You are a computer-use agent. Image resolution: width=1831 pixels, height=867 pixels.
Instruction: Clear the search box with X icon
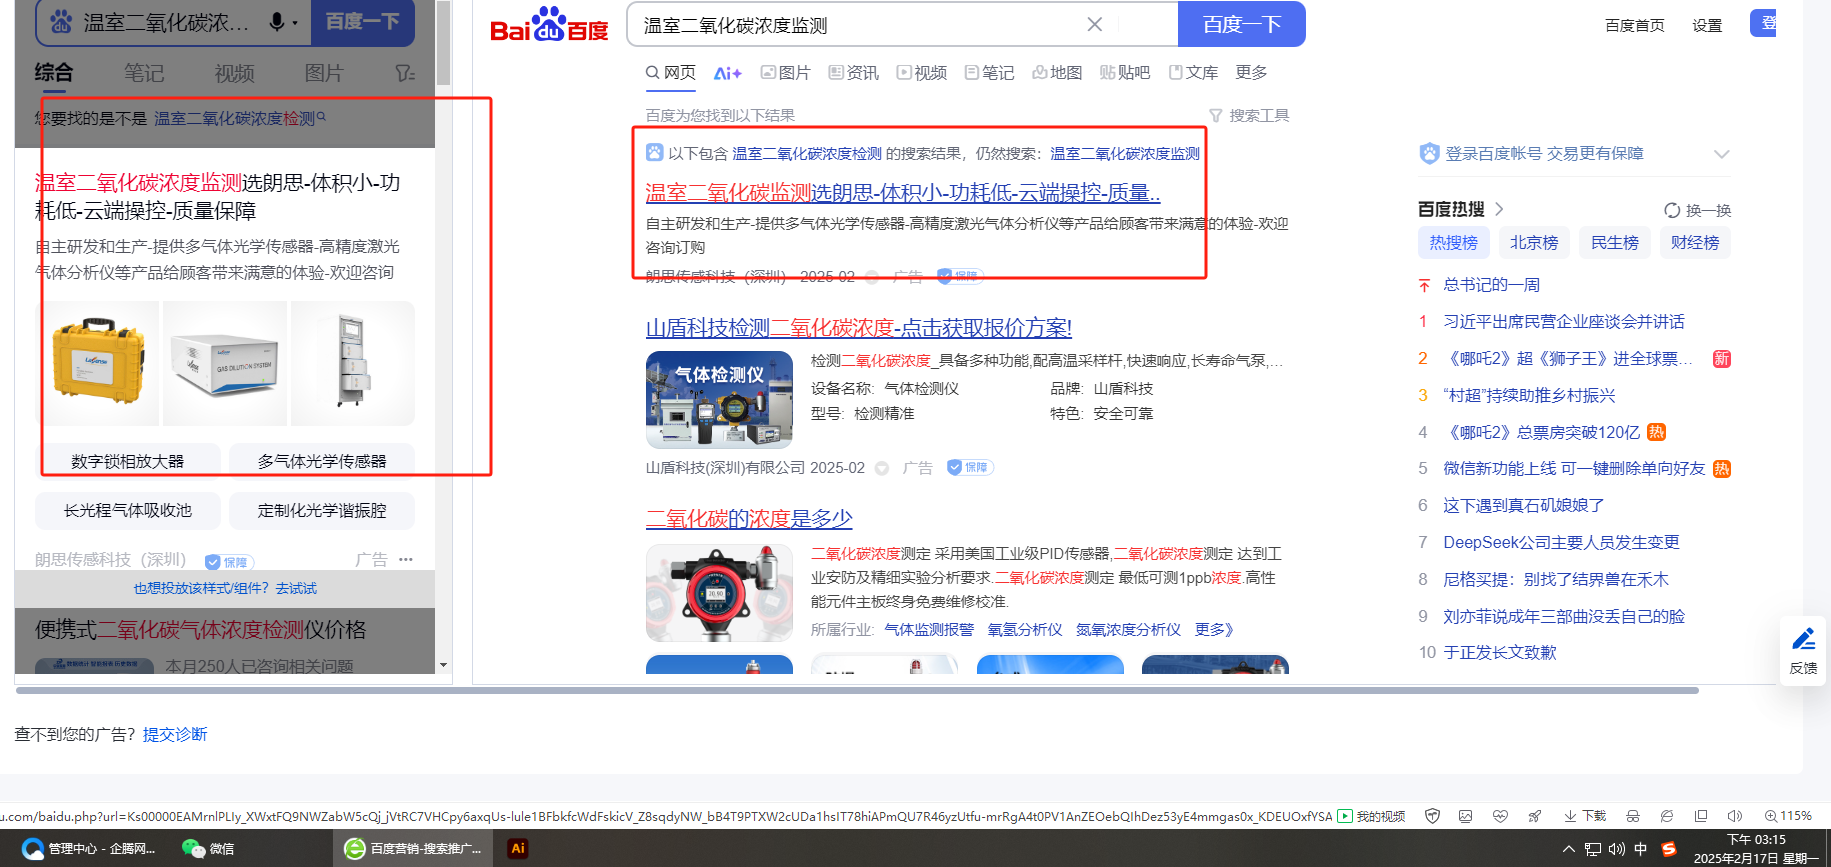coord(1095,25)
